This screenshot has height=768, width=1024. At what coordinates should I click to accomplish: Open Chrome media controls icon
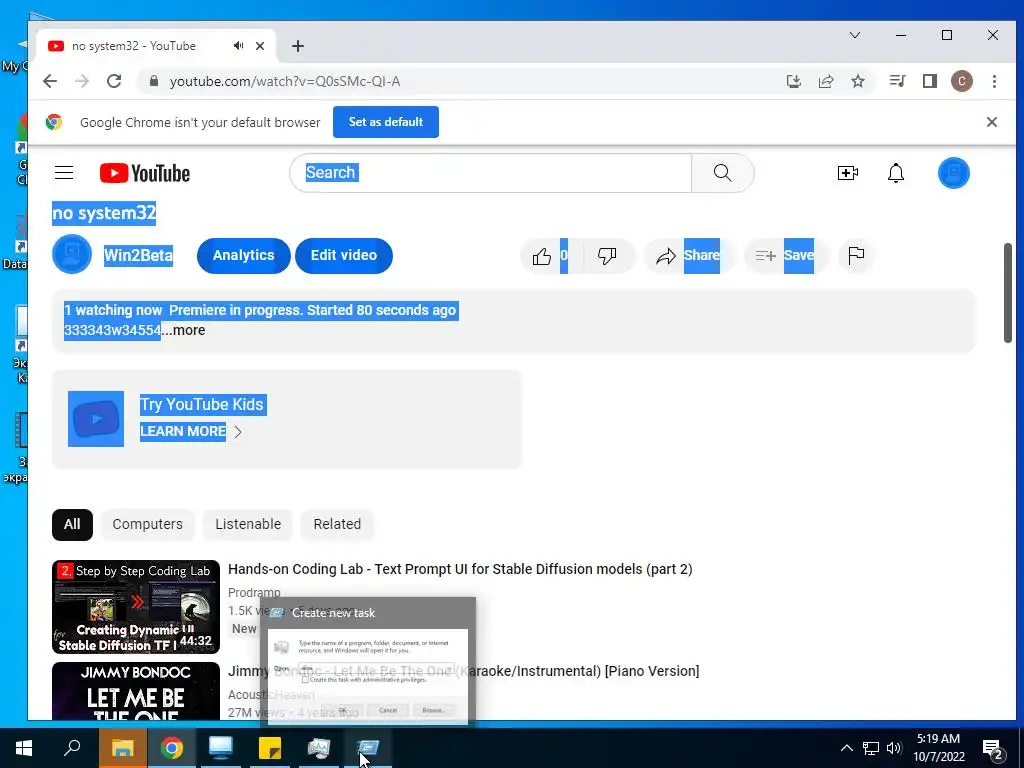click(x=897, y=81)
